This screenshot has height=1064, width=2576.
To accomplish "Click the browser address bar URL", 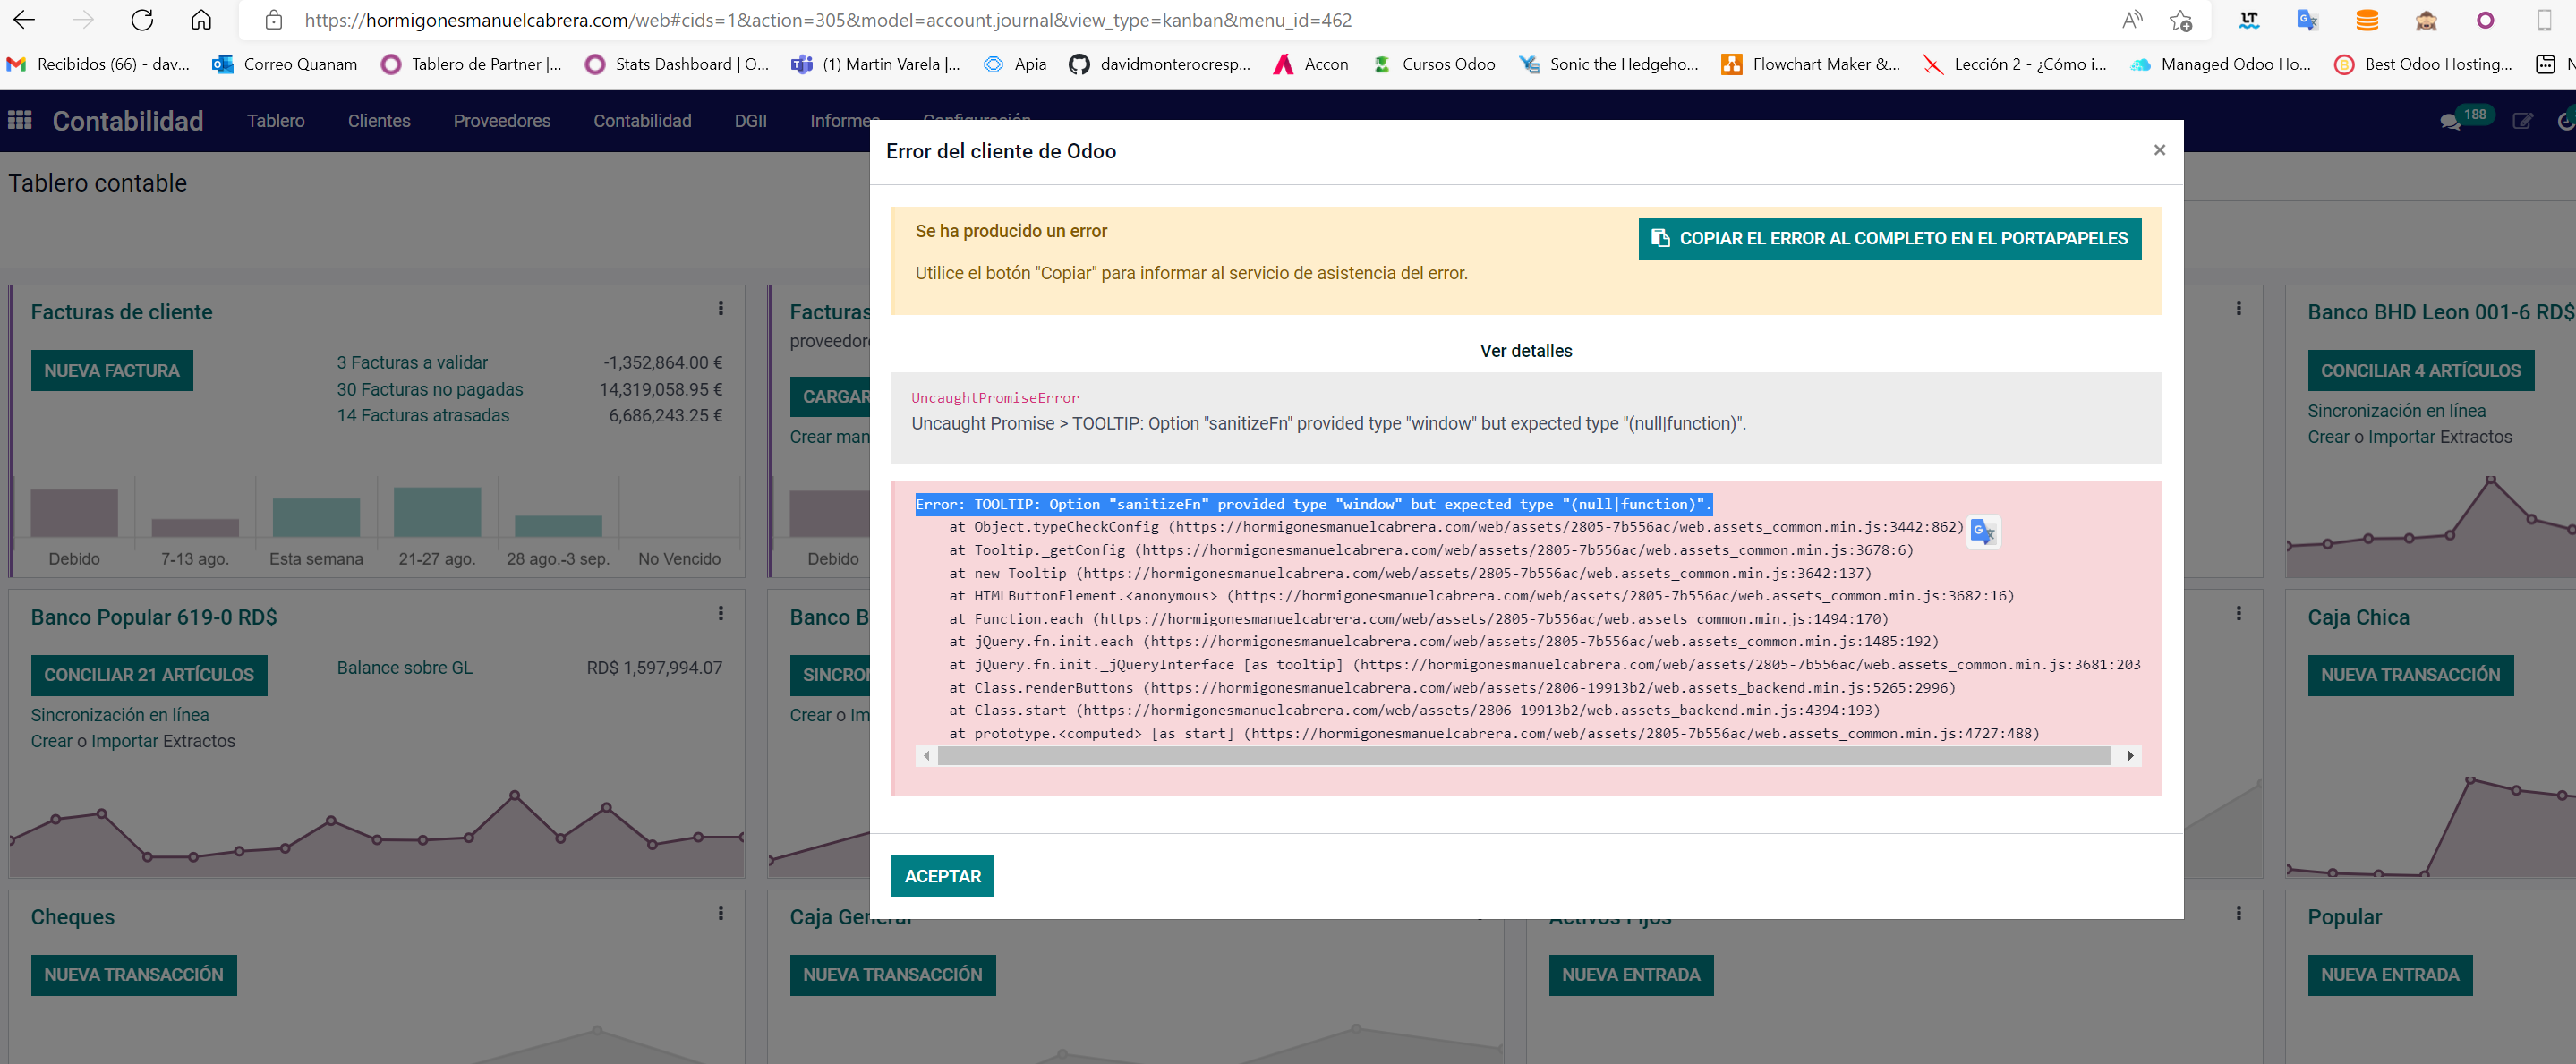I will pyautogui.click(x=828, y=20).
